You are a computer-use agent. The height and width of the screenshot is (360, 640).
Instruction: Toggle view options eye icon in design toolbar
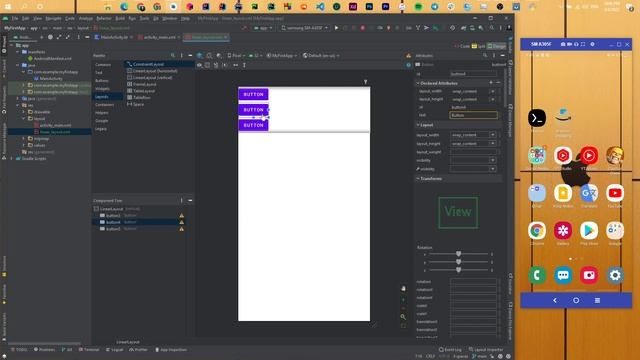pos(199,65)
